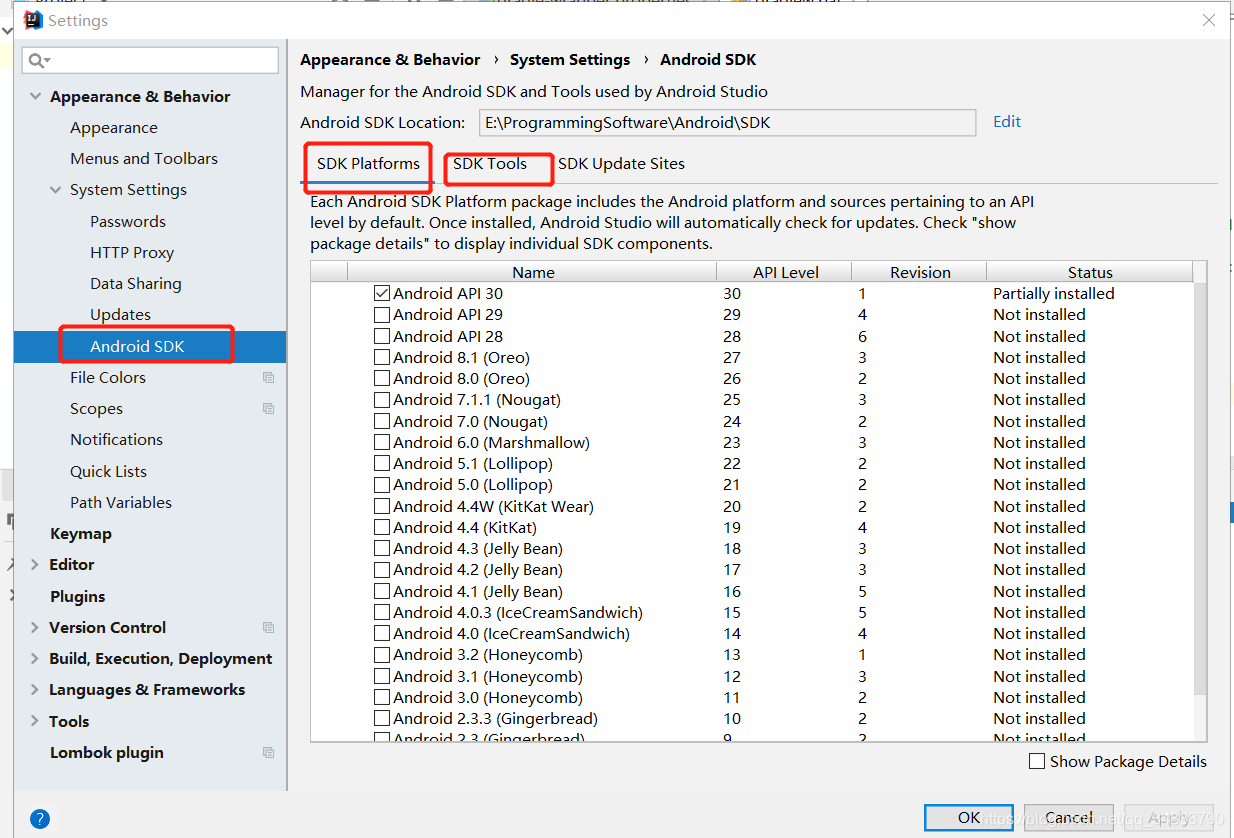This screenshot has width=1234, height=838.
Task: Open the SDK Update Sites tab
Action: tap(621, 164)
